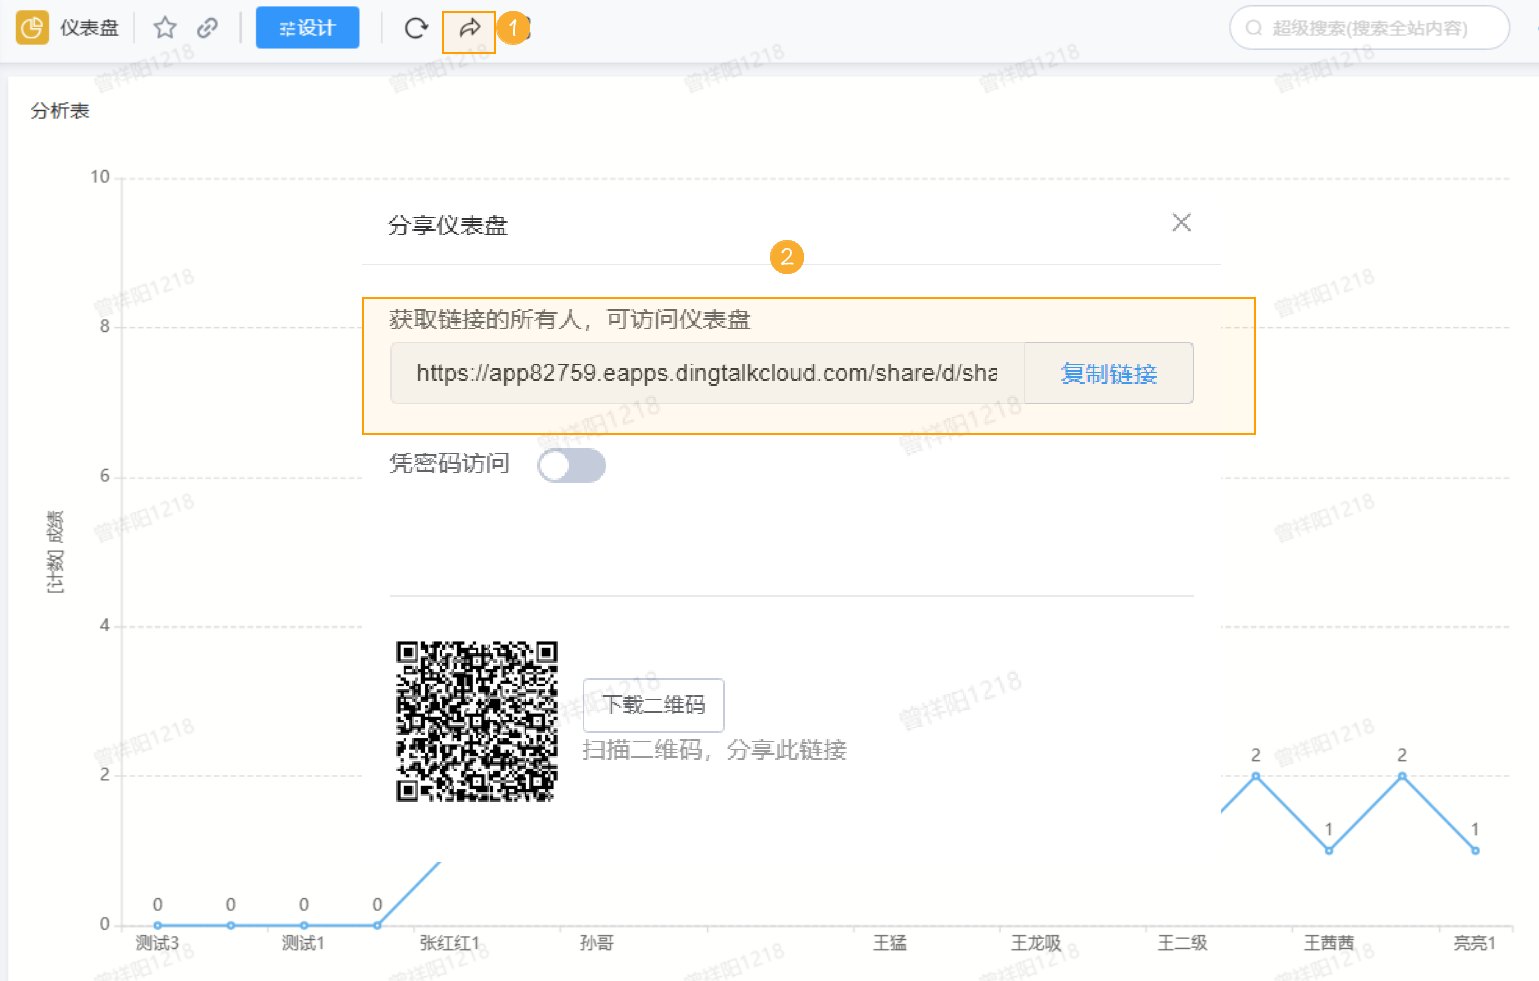Click the QR code image
Viewport: 1539px width, 981px height.
477,720
